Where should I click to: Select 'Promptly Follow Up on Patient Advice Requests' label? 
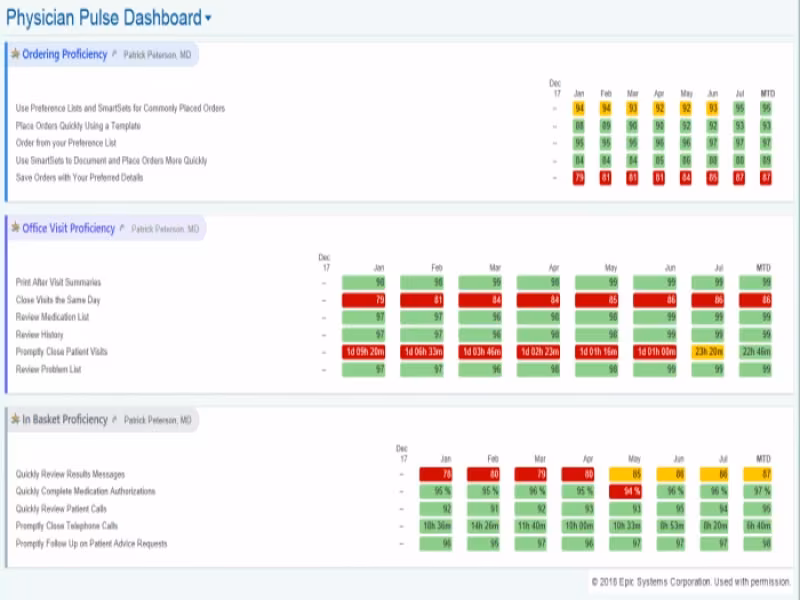tap(91, 543)
